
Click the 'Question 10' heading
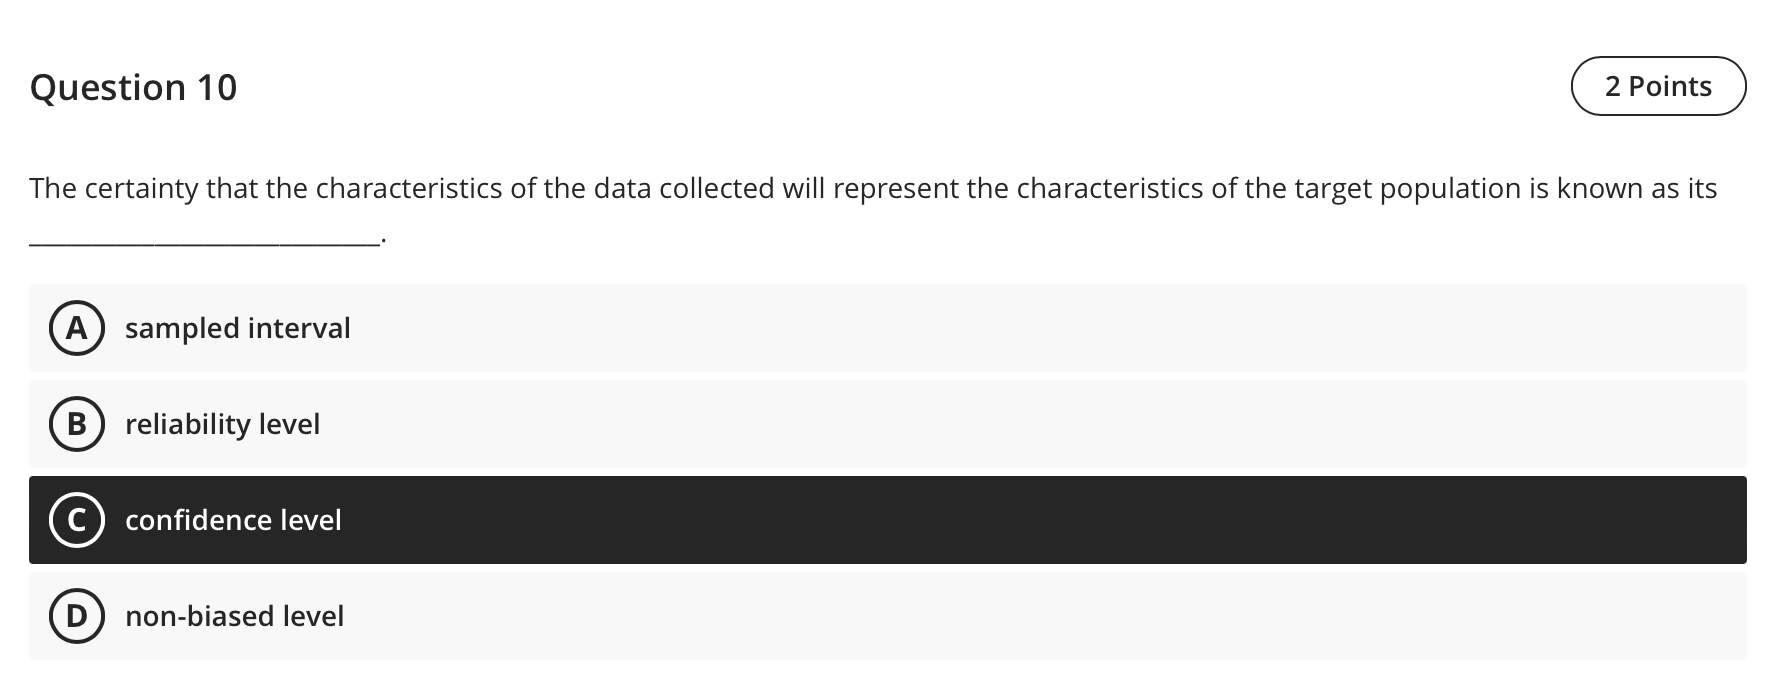pos(133,87)
